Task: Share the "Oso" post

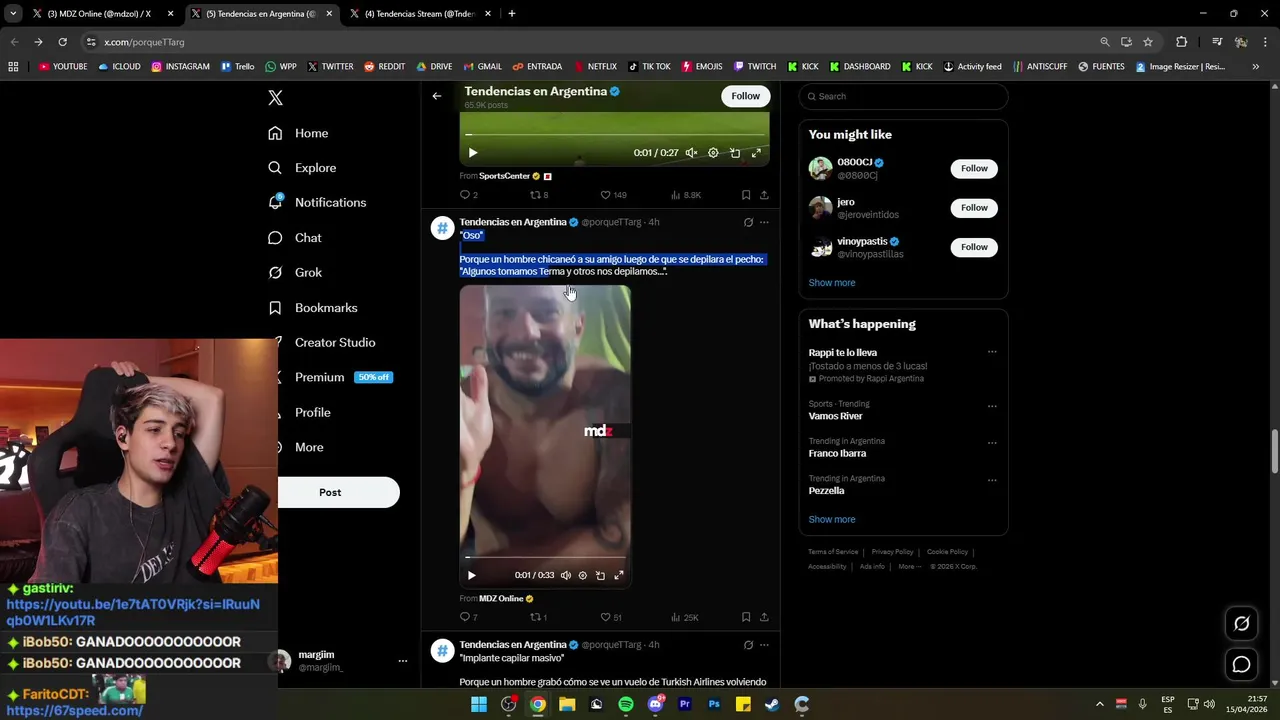Action: click(764, 617)
